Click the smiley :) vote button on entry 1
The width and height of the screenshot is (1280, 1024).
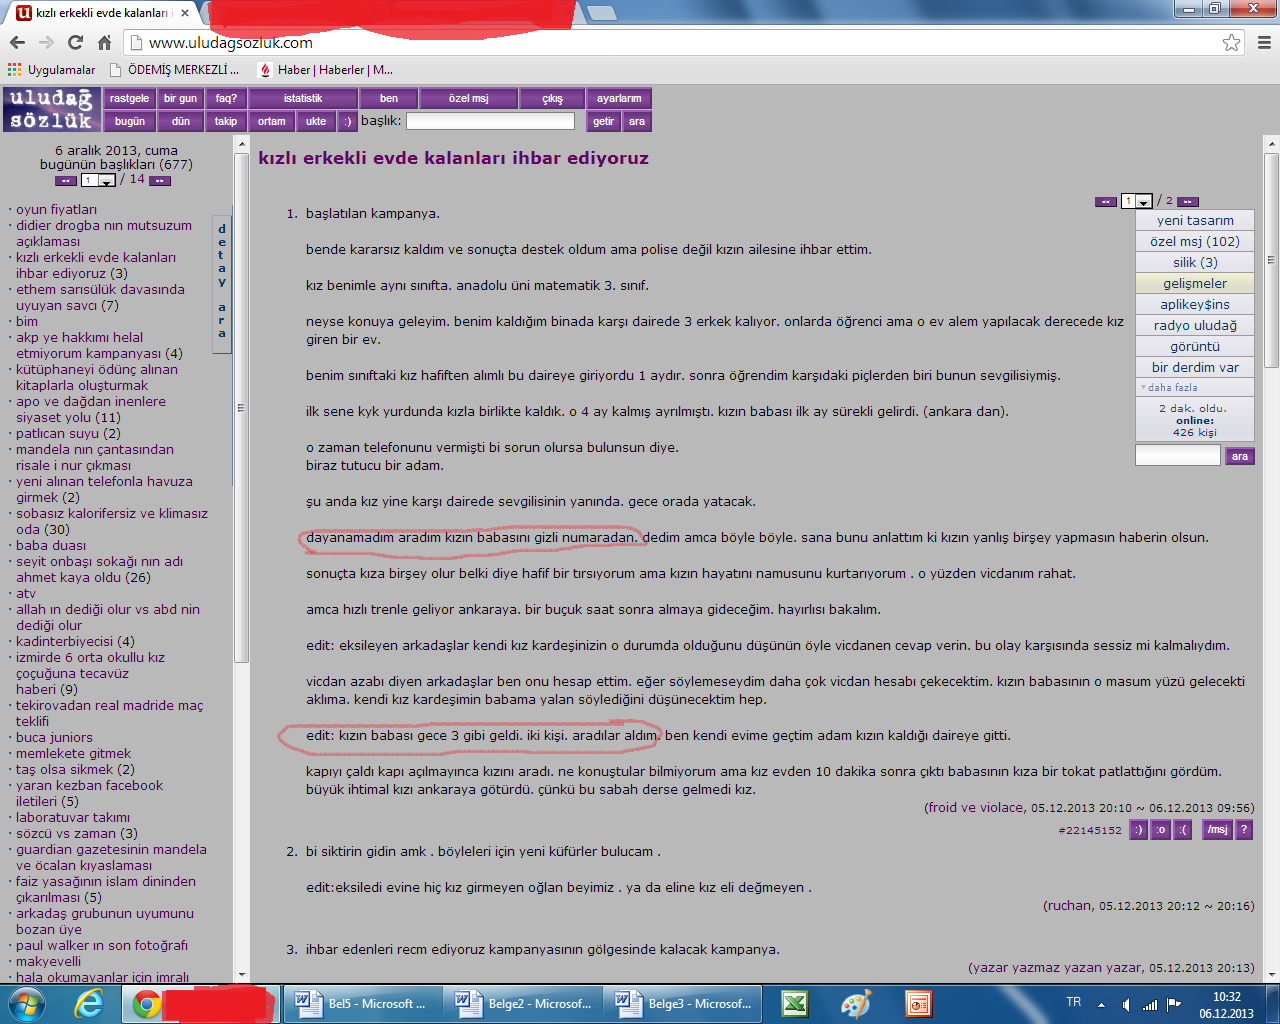(x=1138, y=830)
